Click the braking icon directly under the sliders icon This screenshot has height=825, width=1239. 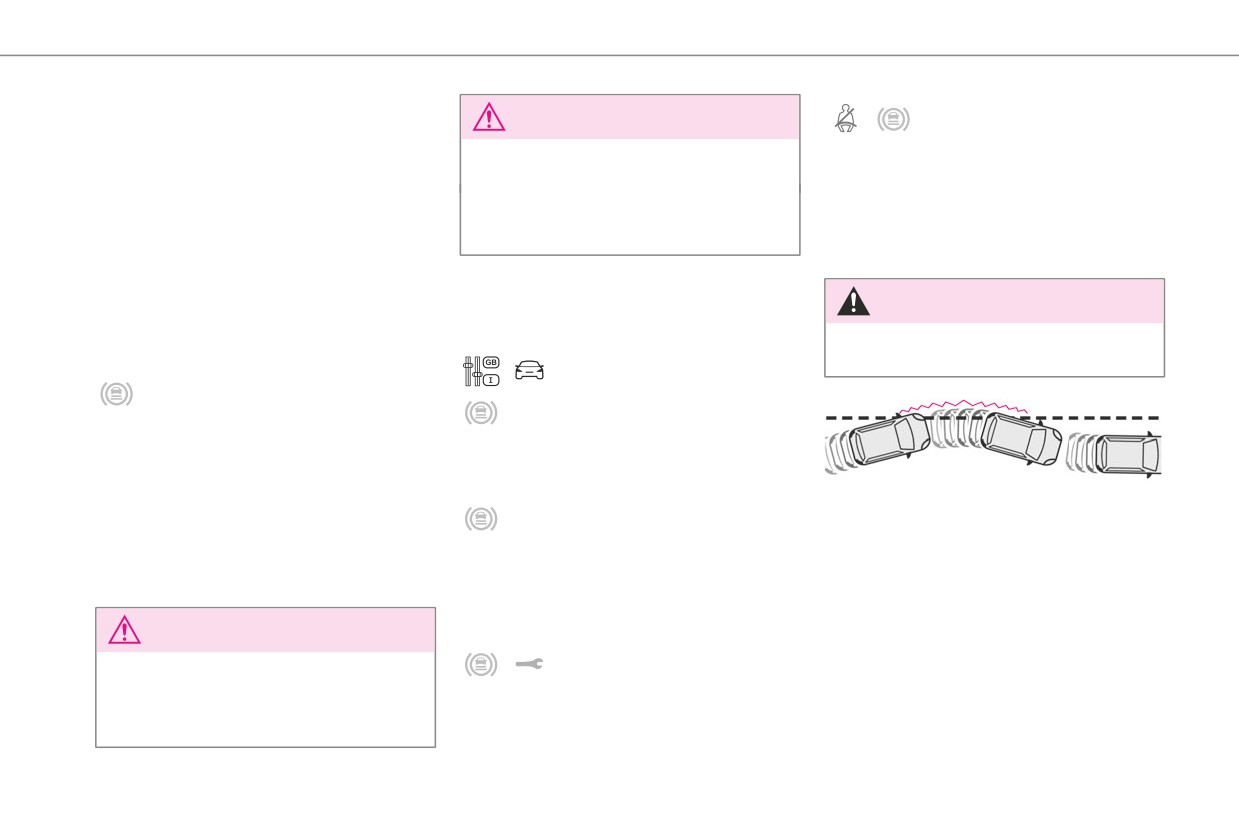481,412
